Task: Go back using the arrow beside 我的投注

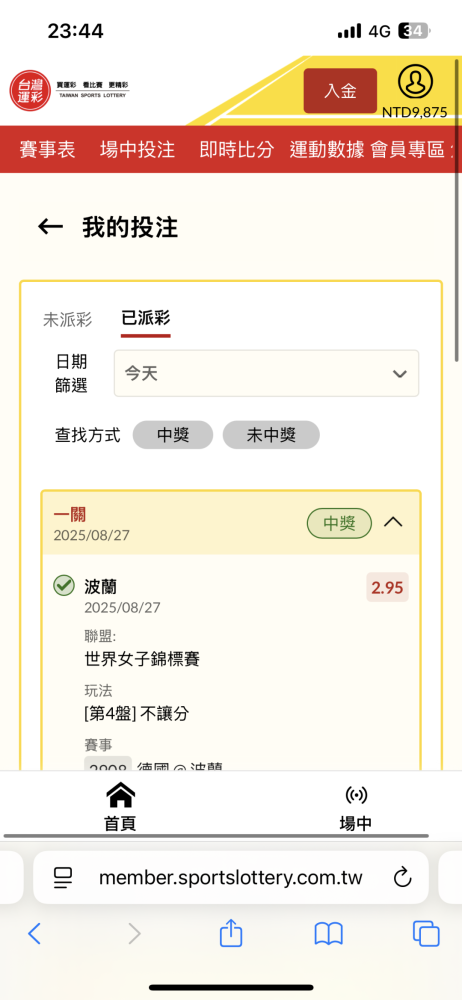Action: pyautogui.click(x=50, y=226)
